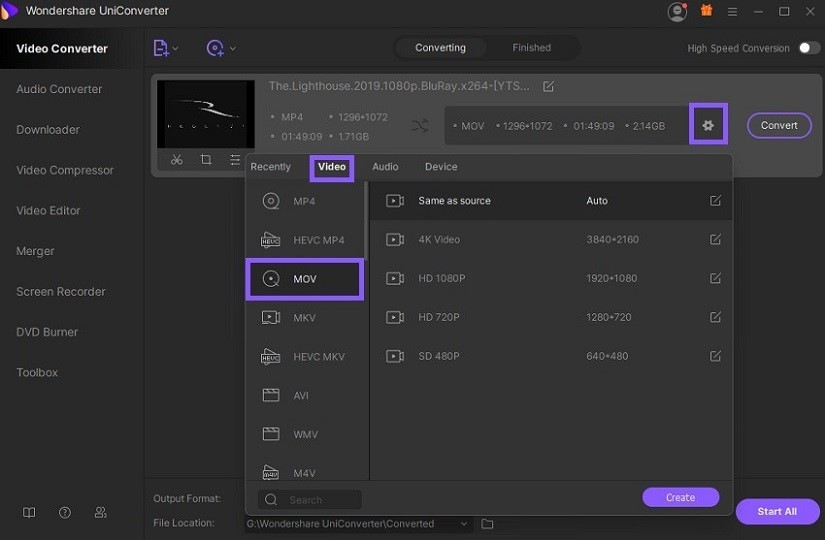Choose M4V format from the list
Image resolution: width=825 pixels, height=540 pixels.
coord(305,473)
